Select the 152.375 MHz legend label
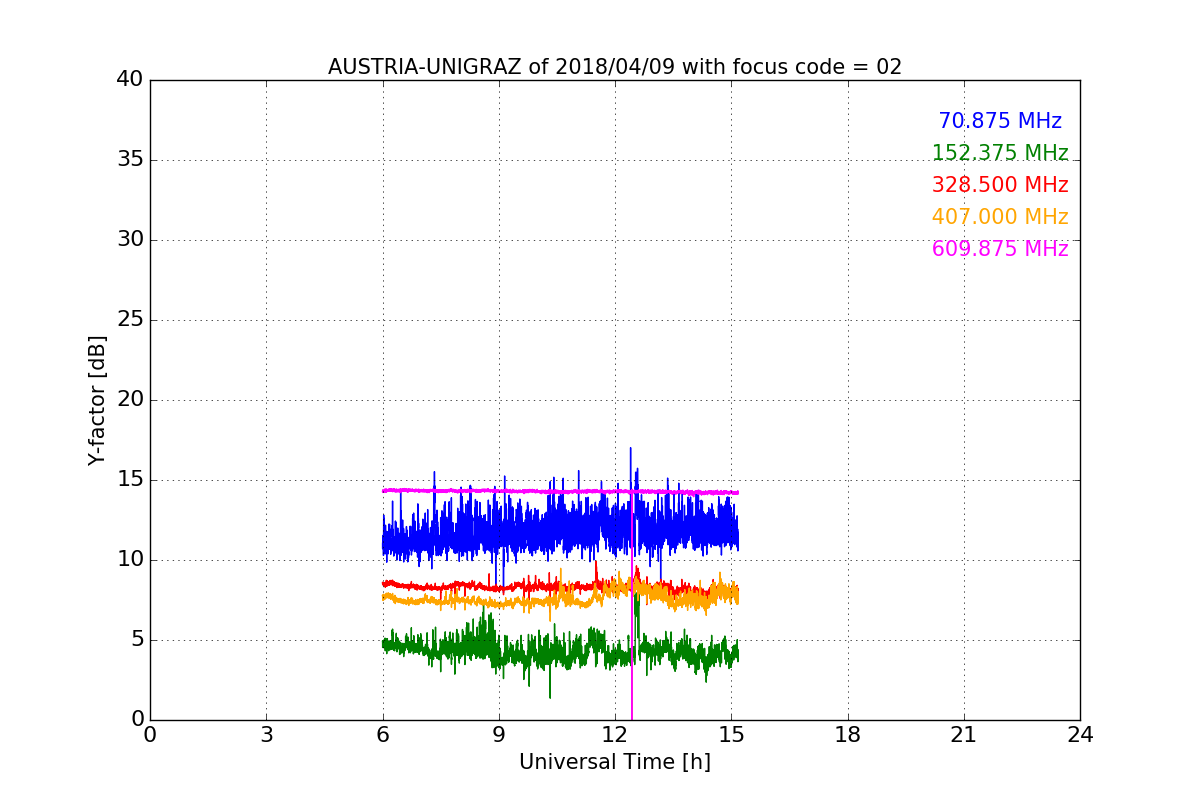1200x800 pixels. pyautogui.click(x=1000, y=153)
